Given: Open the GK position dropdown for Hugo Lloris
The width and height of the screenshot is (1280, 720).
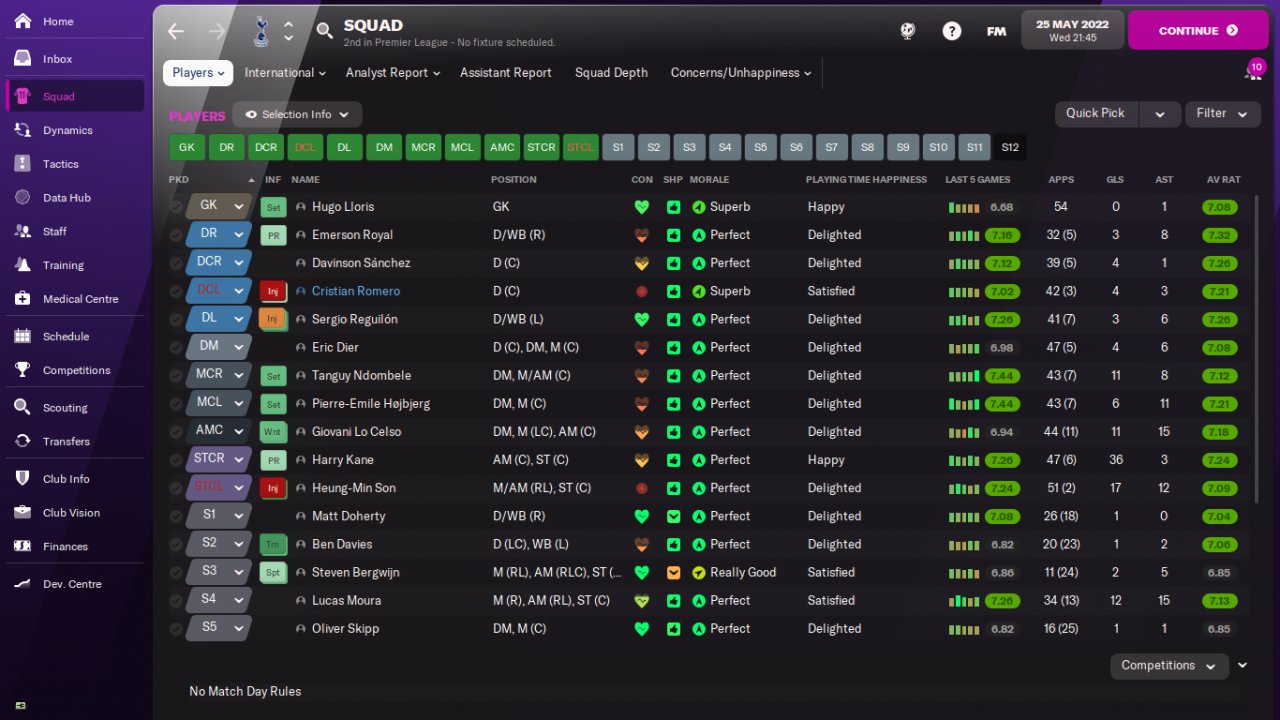Looking at the screenshot, I should (217, 206).
